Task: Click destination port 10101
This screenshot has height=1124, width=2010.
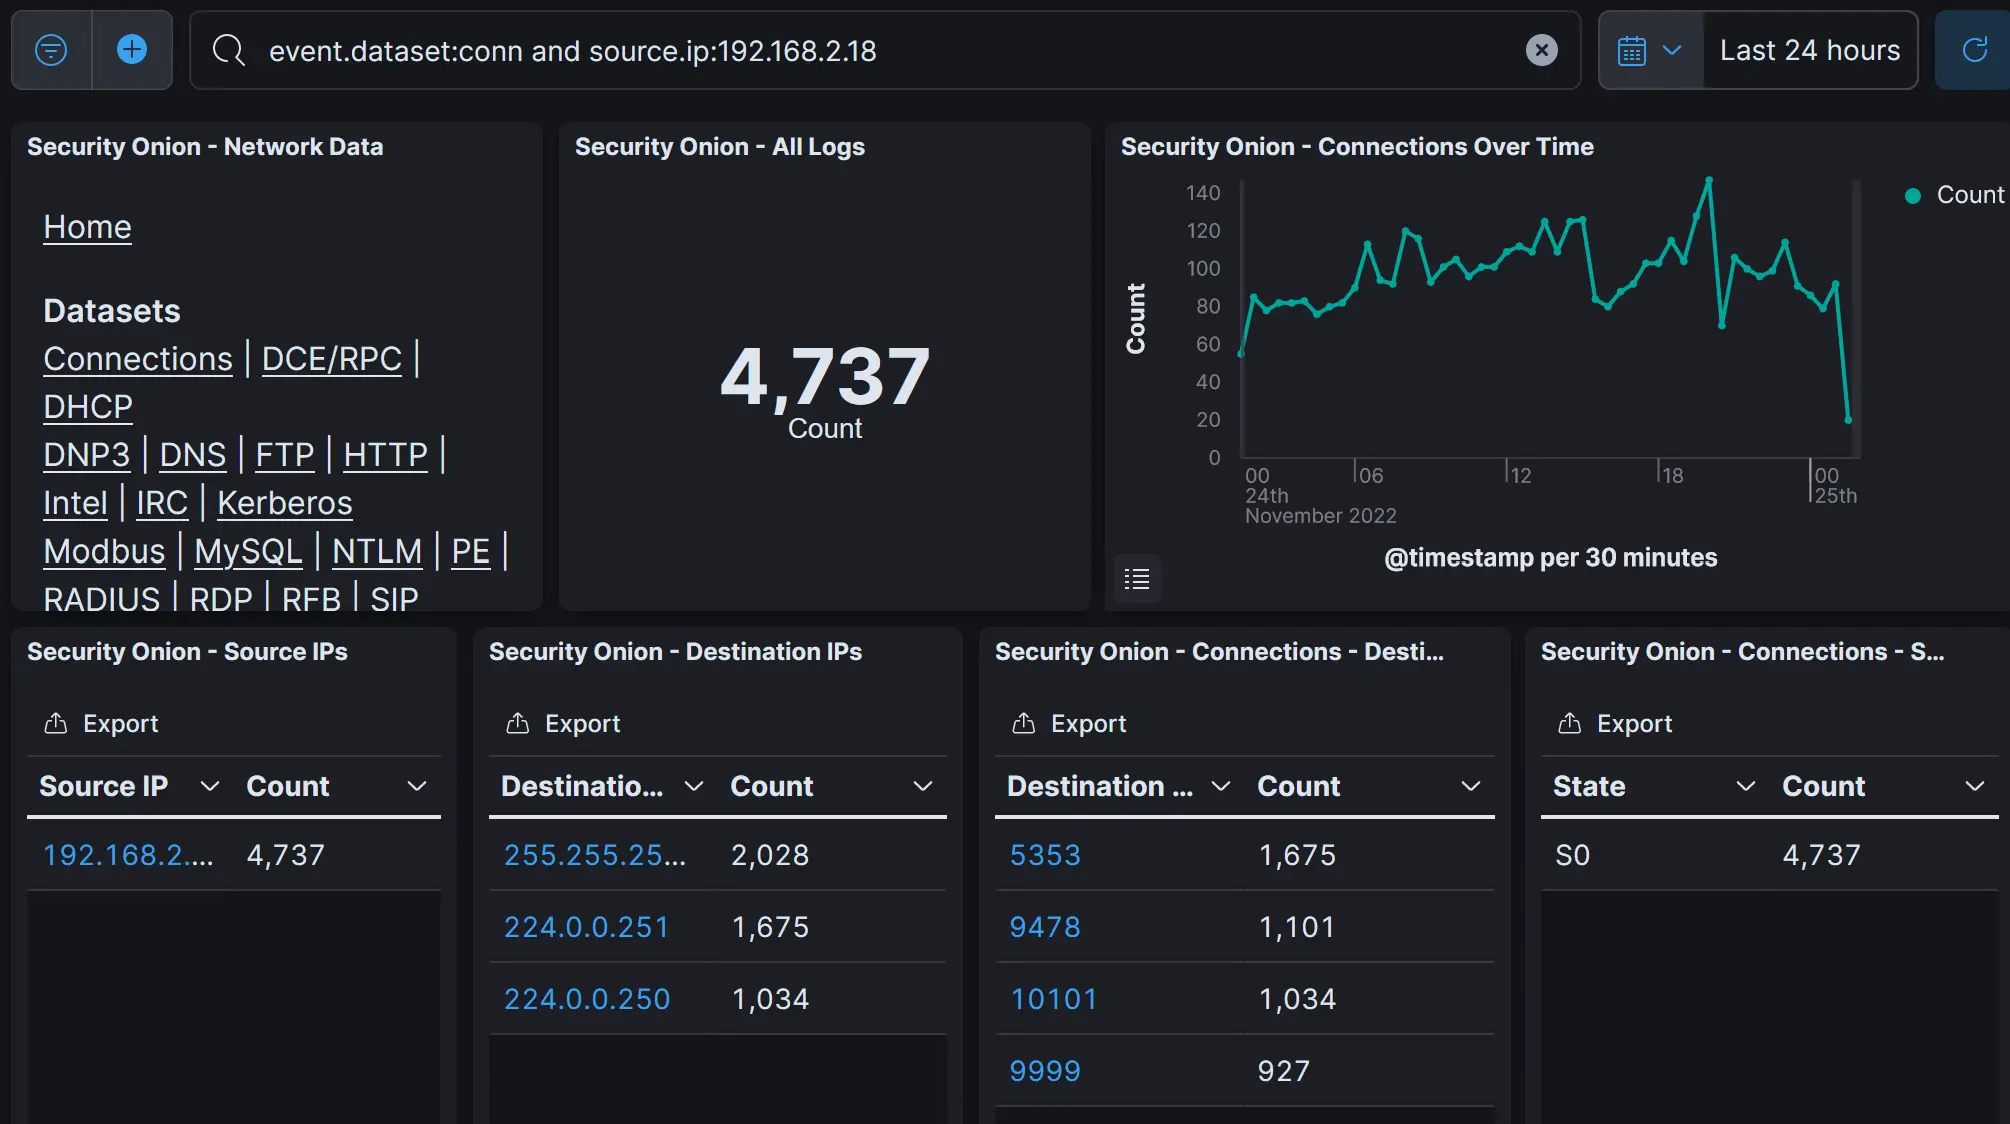Action: (x=1053, y=999)
